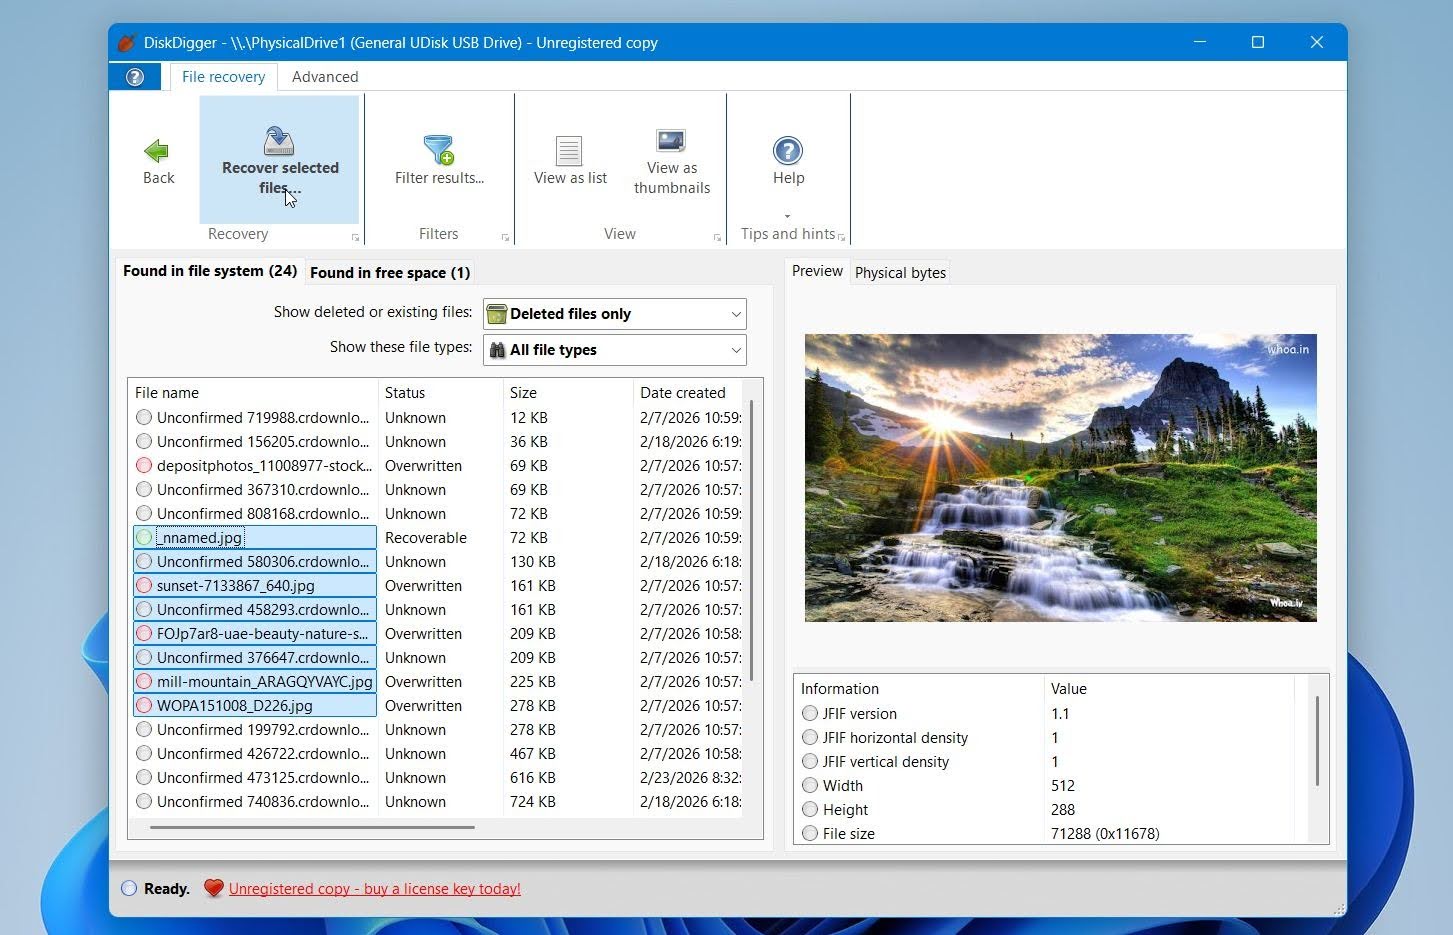Click red circle of depositphotos_11008977-stock file
Image resolution: width=1453 pixels, height=935 pixels.
144,466
